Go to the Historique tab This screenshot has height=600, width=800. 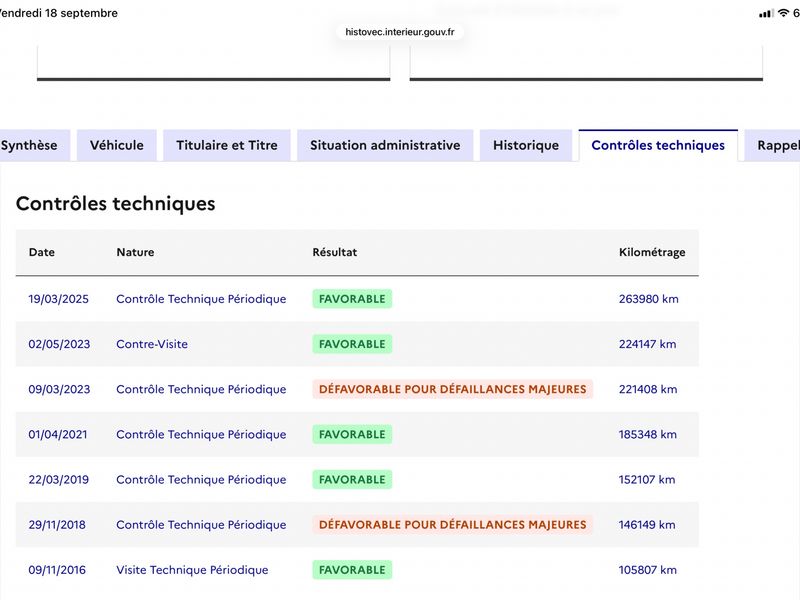point(526,145)
